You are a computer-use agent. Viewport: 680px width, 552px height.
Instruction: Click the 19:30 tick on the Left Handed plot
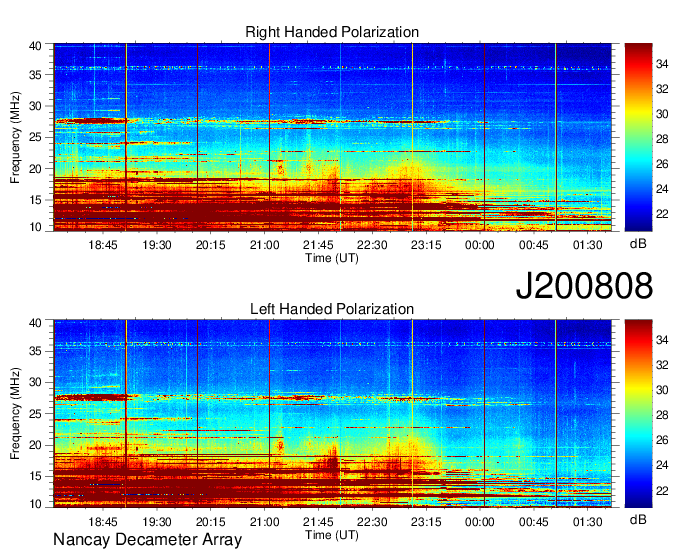pos(157,522)
